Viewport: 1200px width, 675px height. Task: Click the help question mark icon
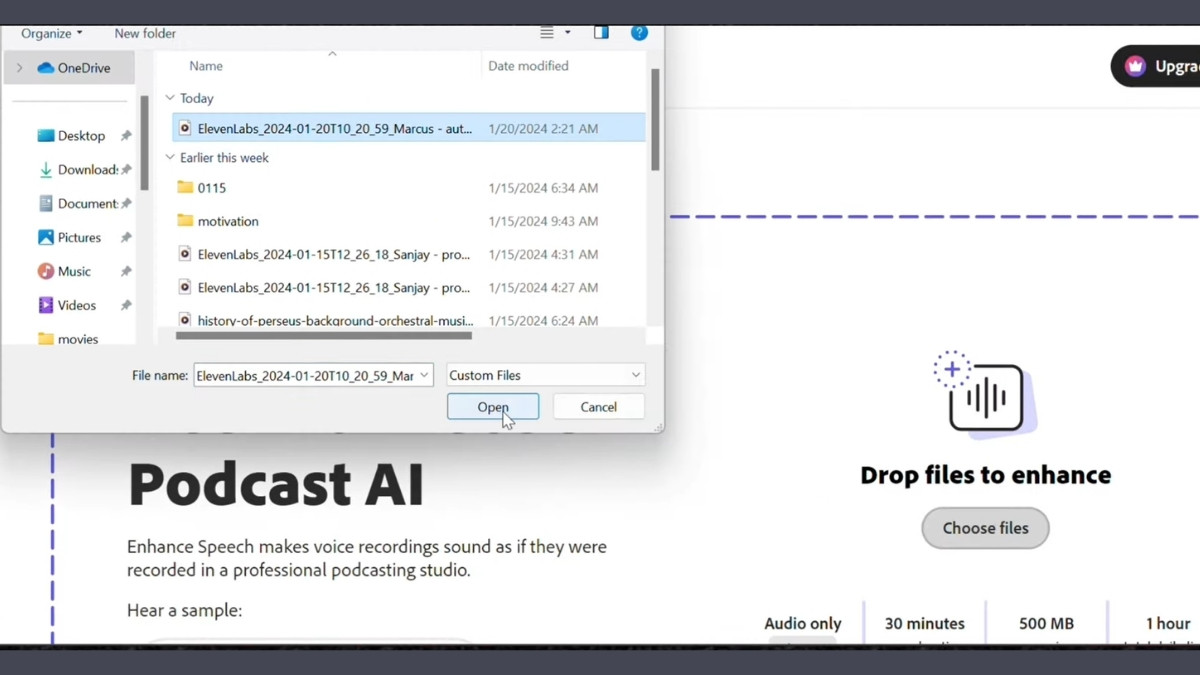[639, 33]
